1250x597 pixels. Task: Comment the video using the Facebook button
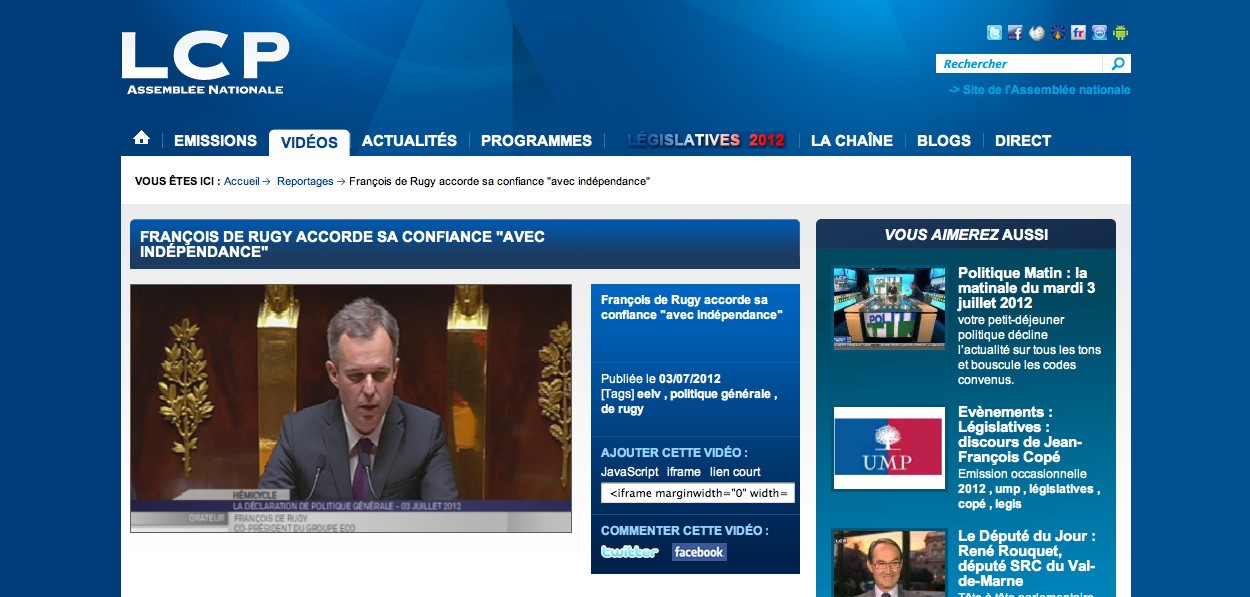[x=697, y=551]
